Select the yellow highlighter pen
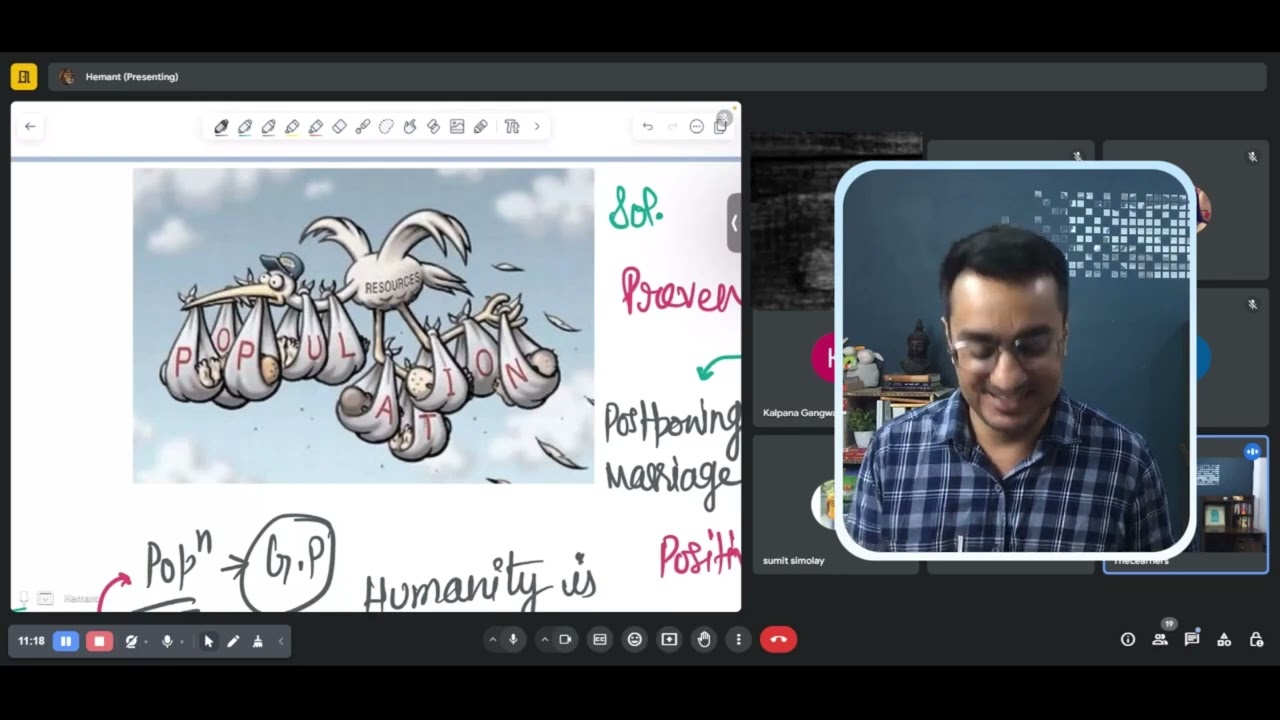 click(292, 126)
